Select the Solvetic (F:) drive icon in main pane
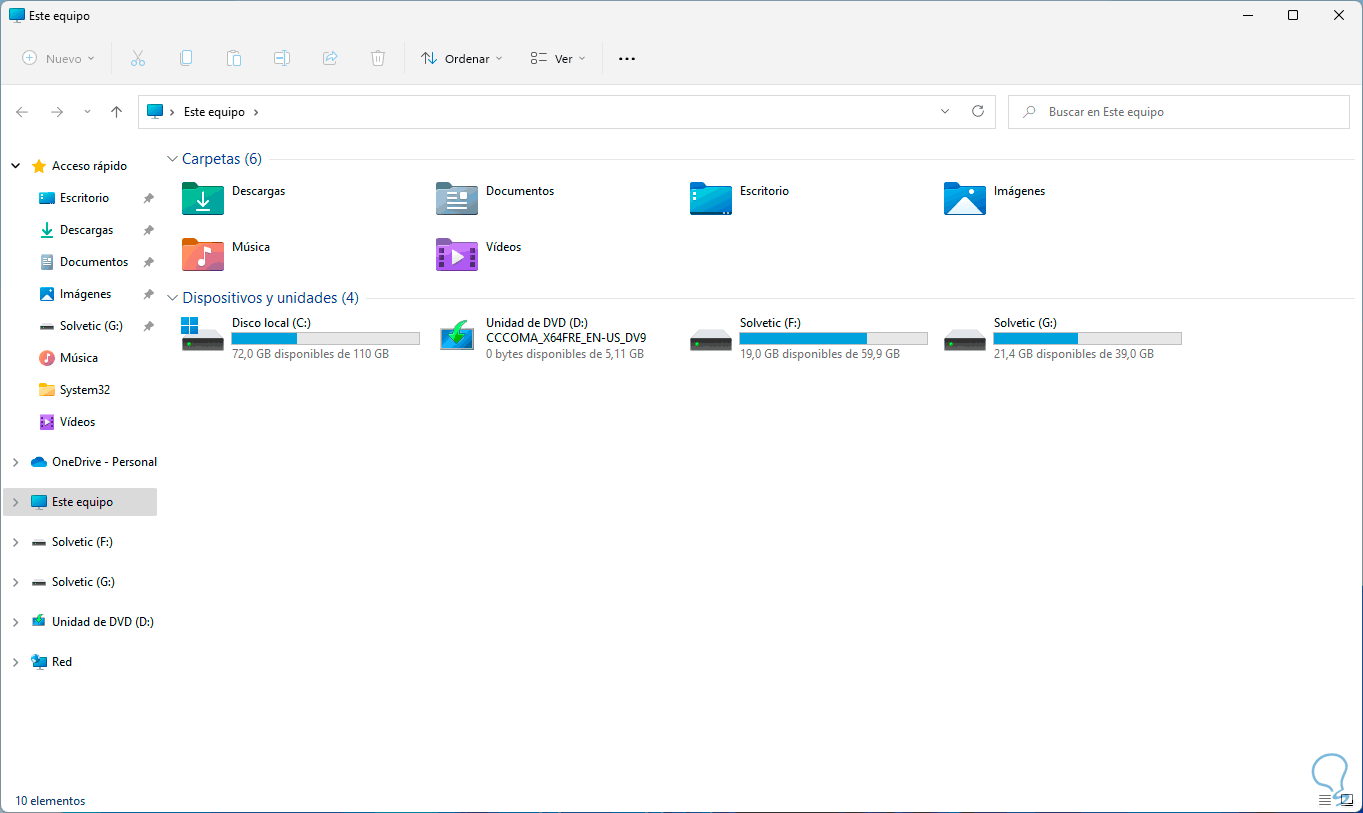 pos(711,340)
